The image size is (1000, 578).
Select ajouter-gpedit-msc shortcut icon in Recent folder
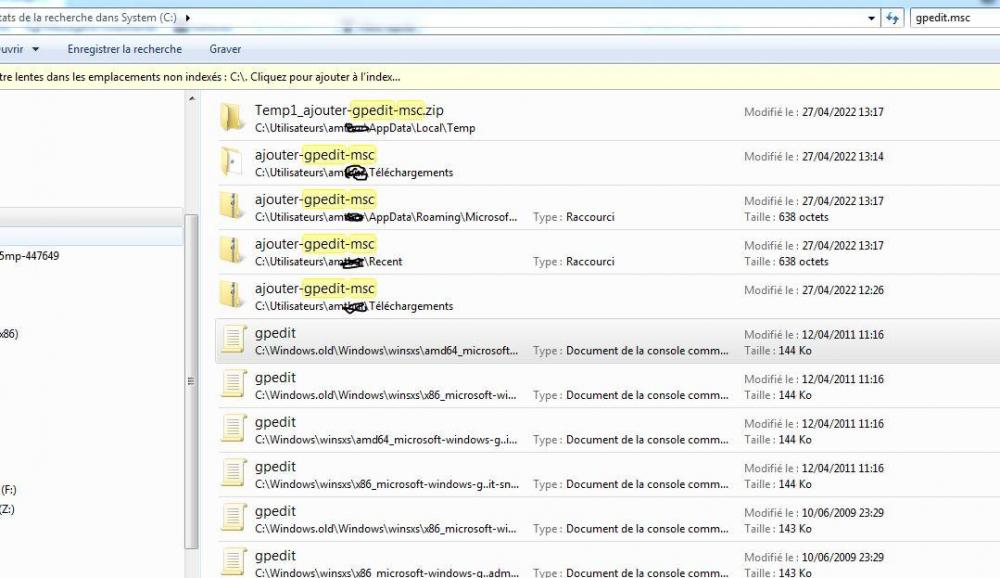(x=233, y=252)
